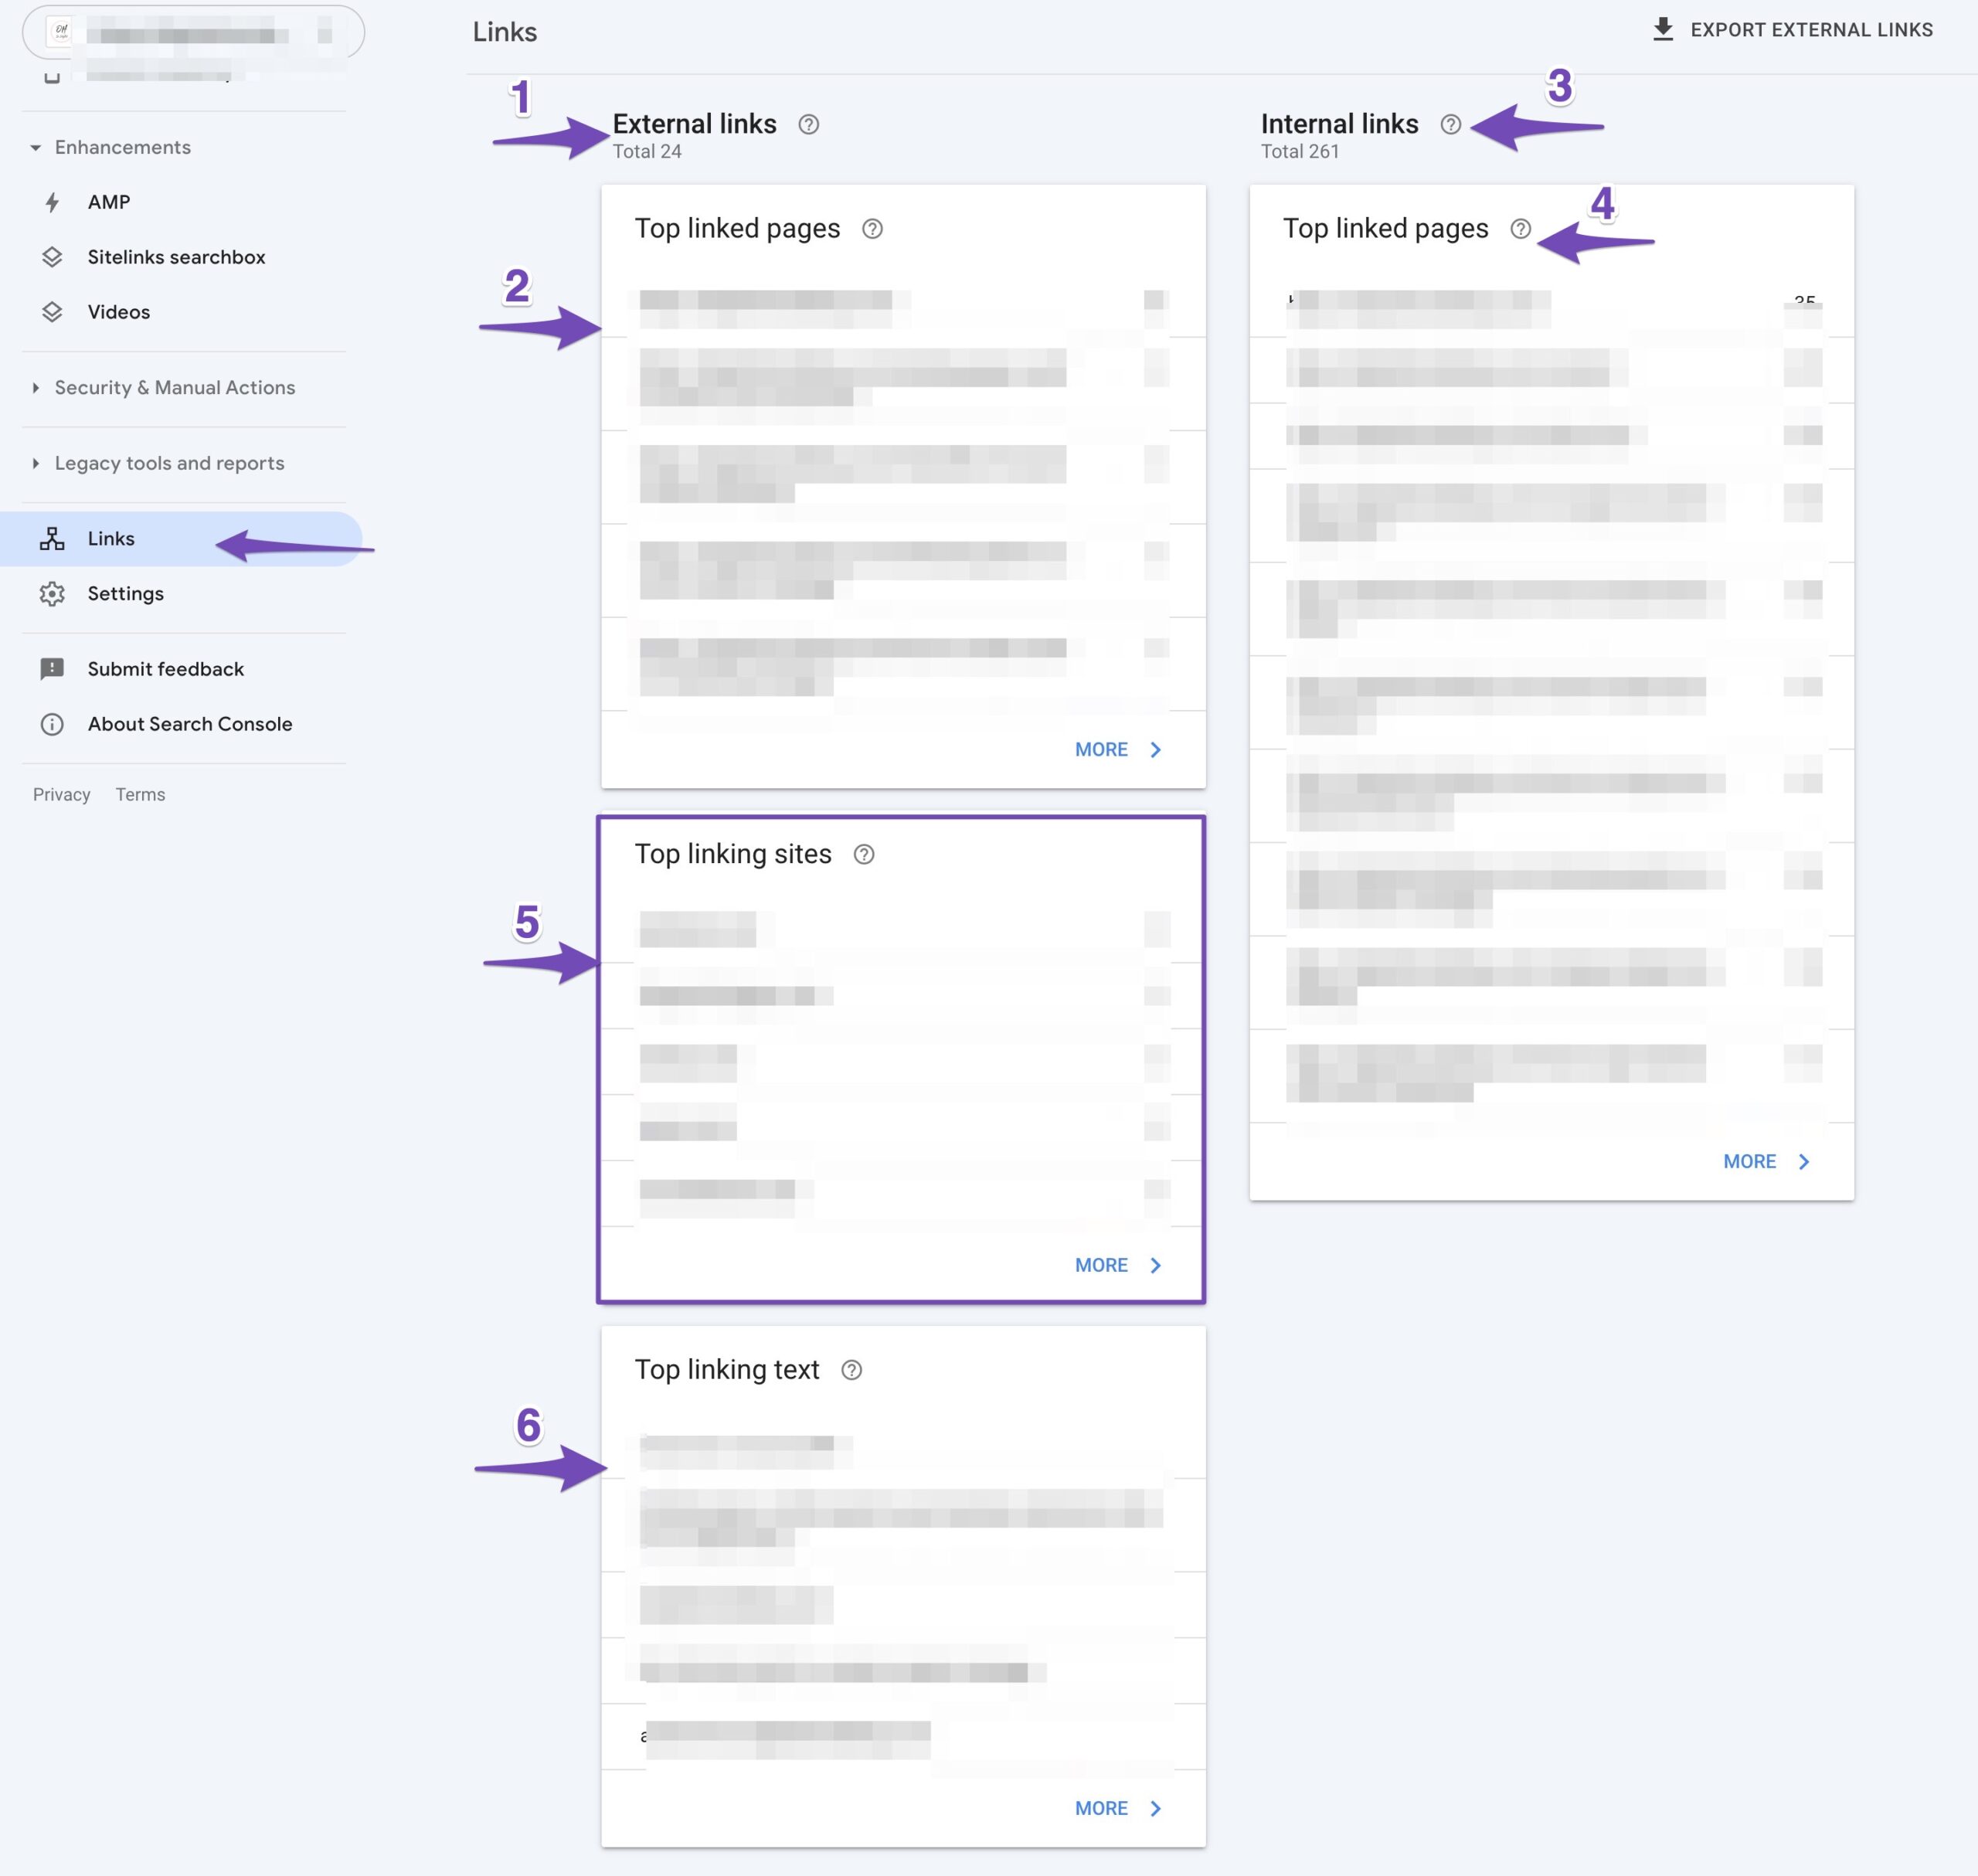This screenshot has height=1876, width=1978.
Task: Select Links in the left navigation menu
Action: [x=111, y=538]
